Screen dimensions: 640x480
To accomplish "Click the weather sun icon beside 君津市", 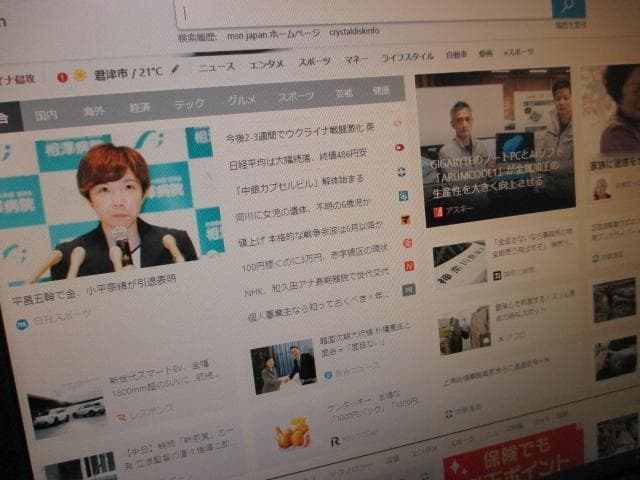I will coord(79,76).
